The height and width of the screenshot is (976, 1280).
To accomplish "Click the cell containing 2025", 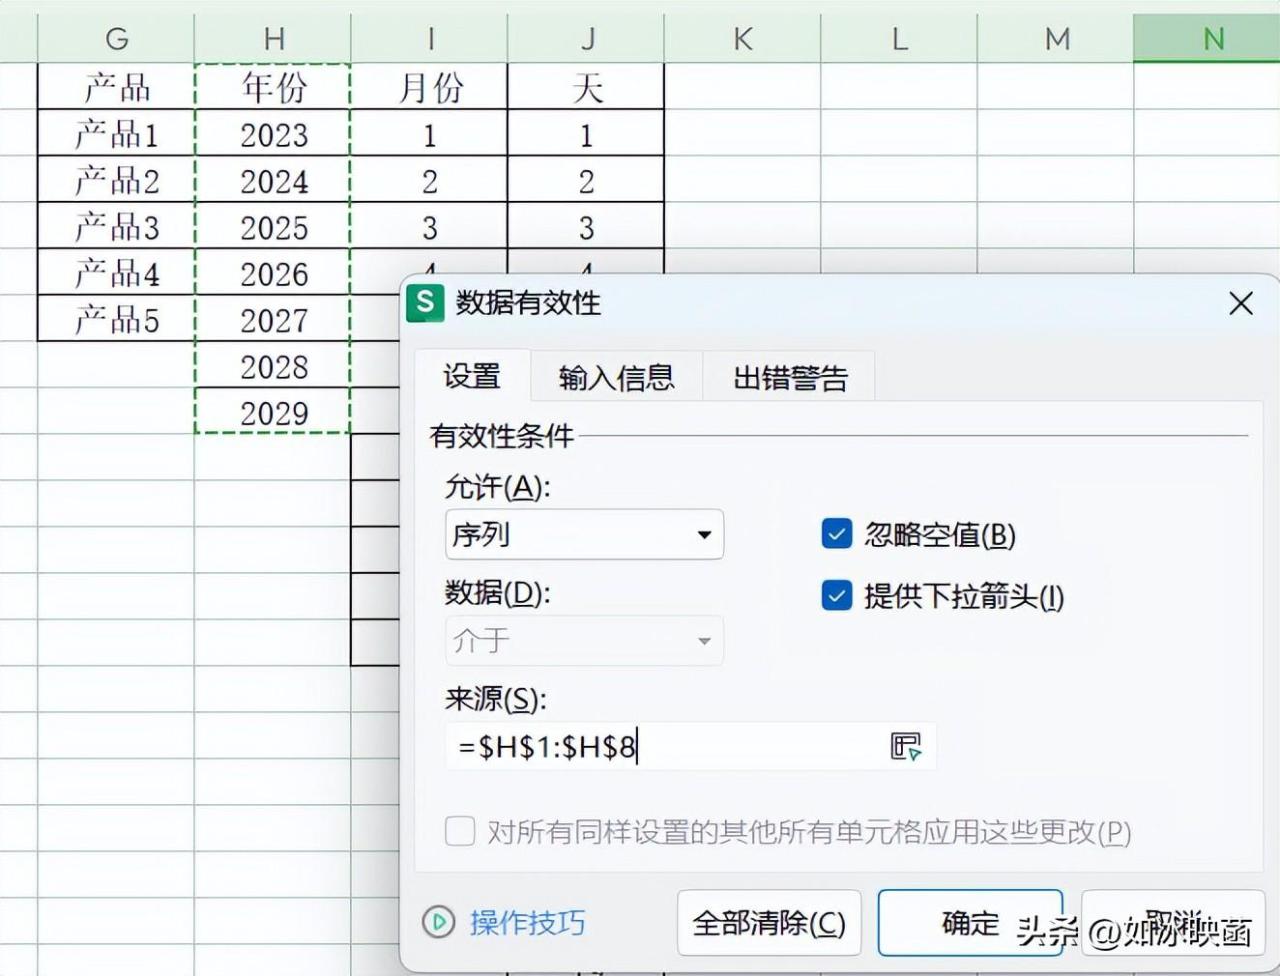I will (x=273, y=226).
